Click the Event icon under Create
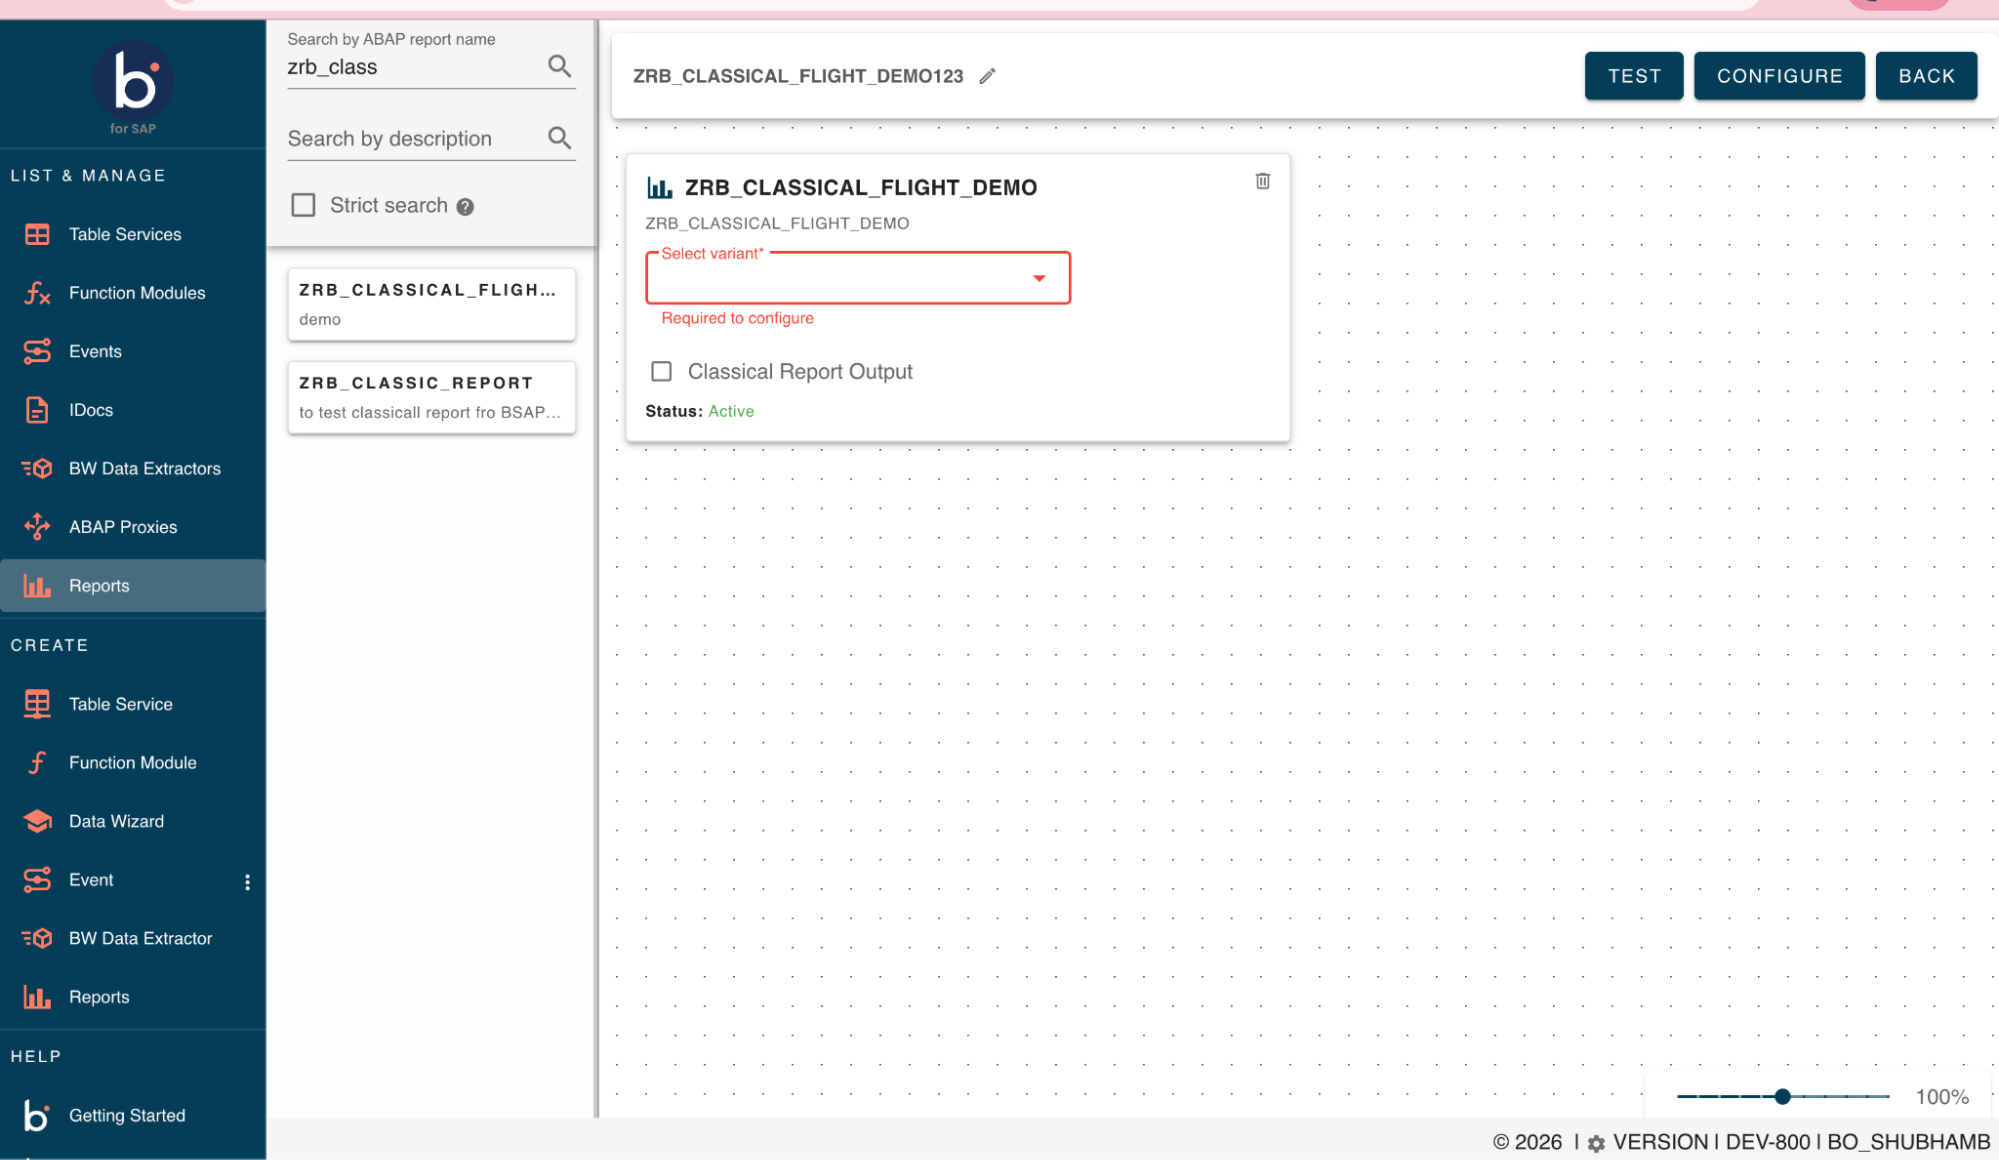This screenshot has width=1999, height=1160. (37, 880)
